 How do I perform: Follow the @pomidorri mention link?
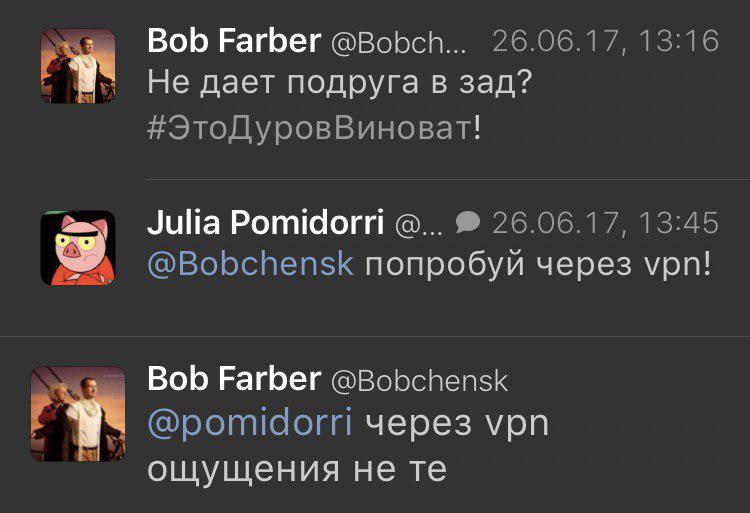pos(250,423)
